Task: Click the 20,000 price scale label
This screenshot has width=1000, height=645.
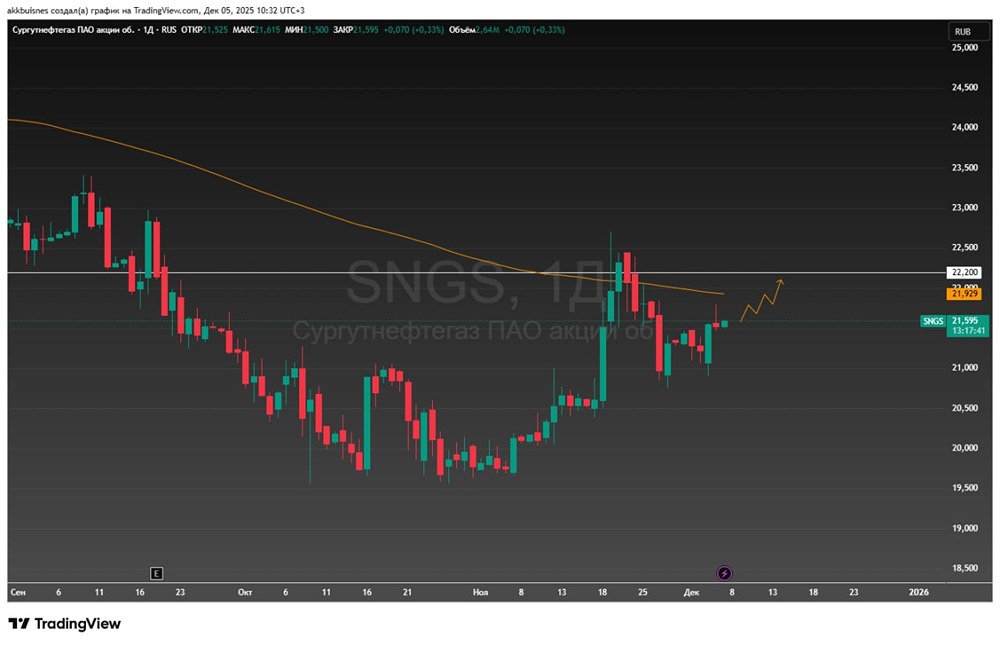Action: tap(964, 448)
